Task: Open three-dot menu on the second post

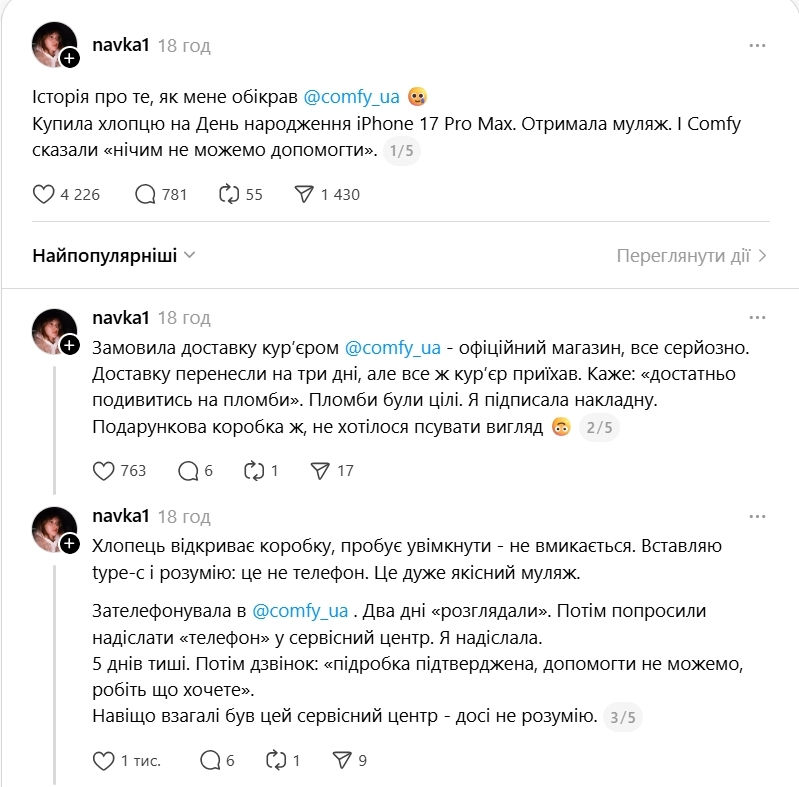Action: coord(759,318)
